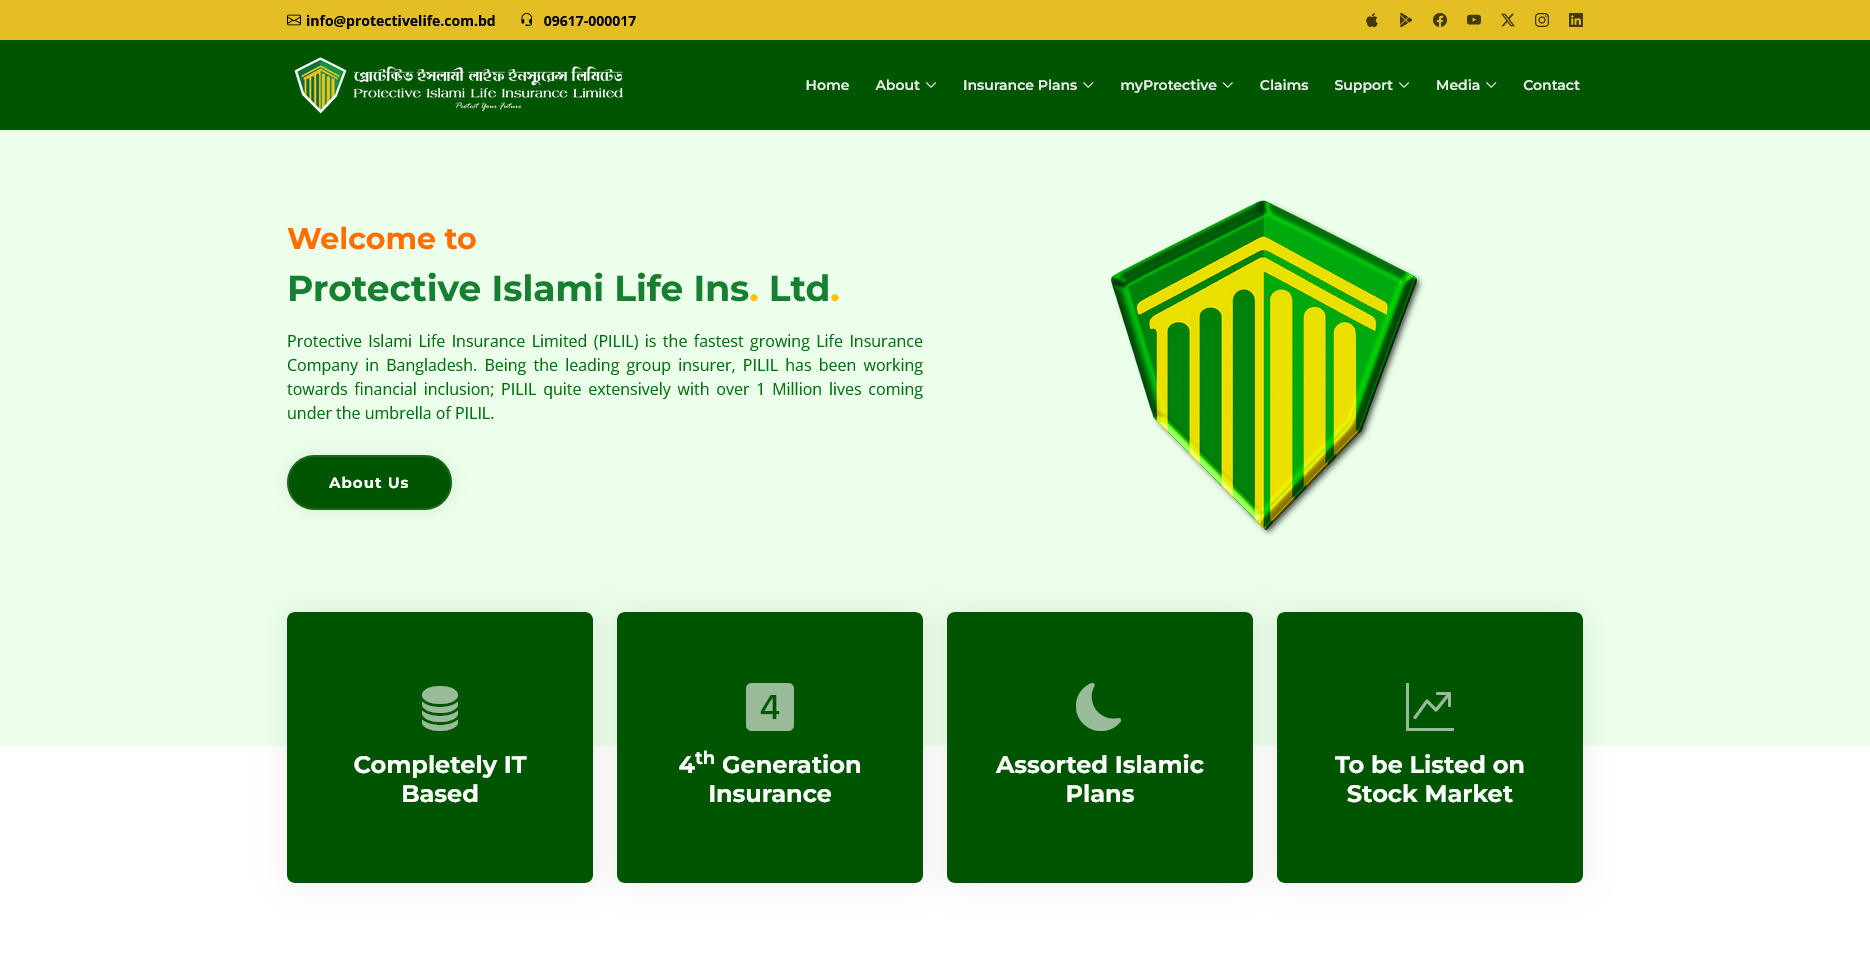Click the stock chart line icon
Image resolution: width=1870 pixels, height=964 pixels.
[x=1430, y=707]
